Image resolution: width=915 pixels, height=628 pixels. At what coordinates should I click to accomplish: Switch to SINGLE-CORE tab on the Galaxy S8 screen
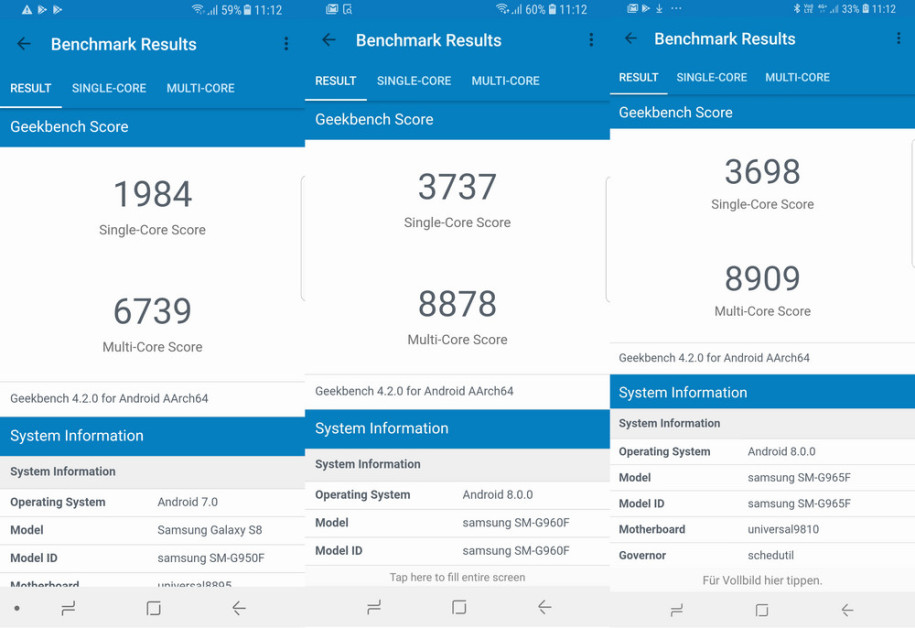click(x=109, y=88)
